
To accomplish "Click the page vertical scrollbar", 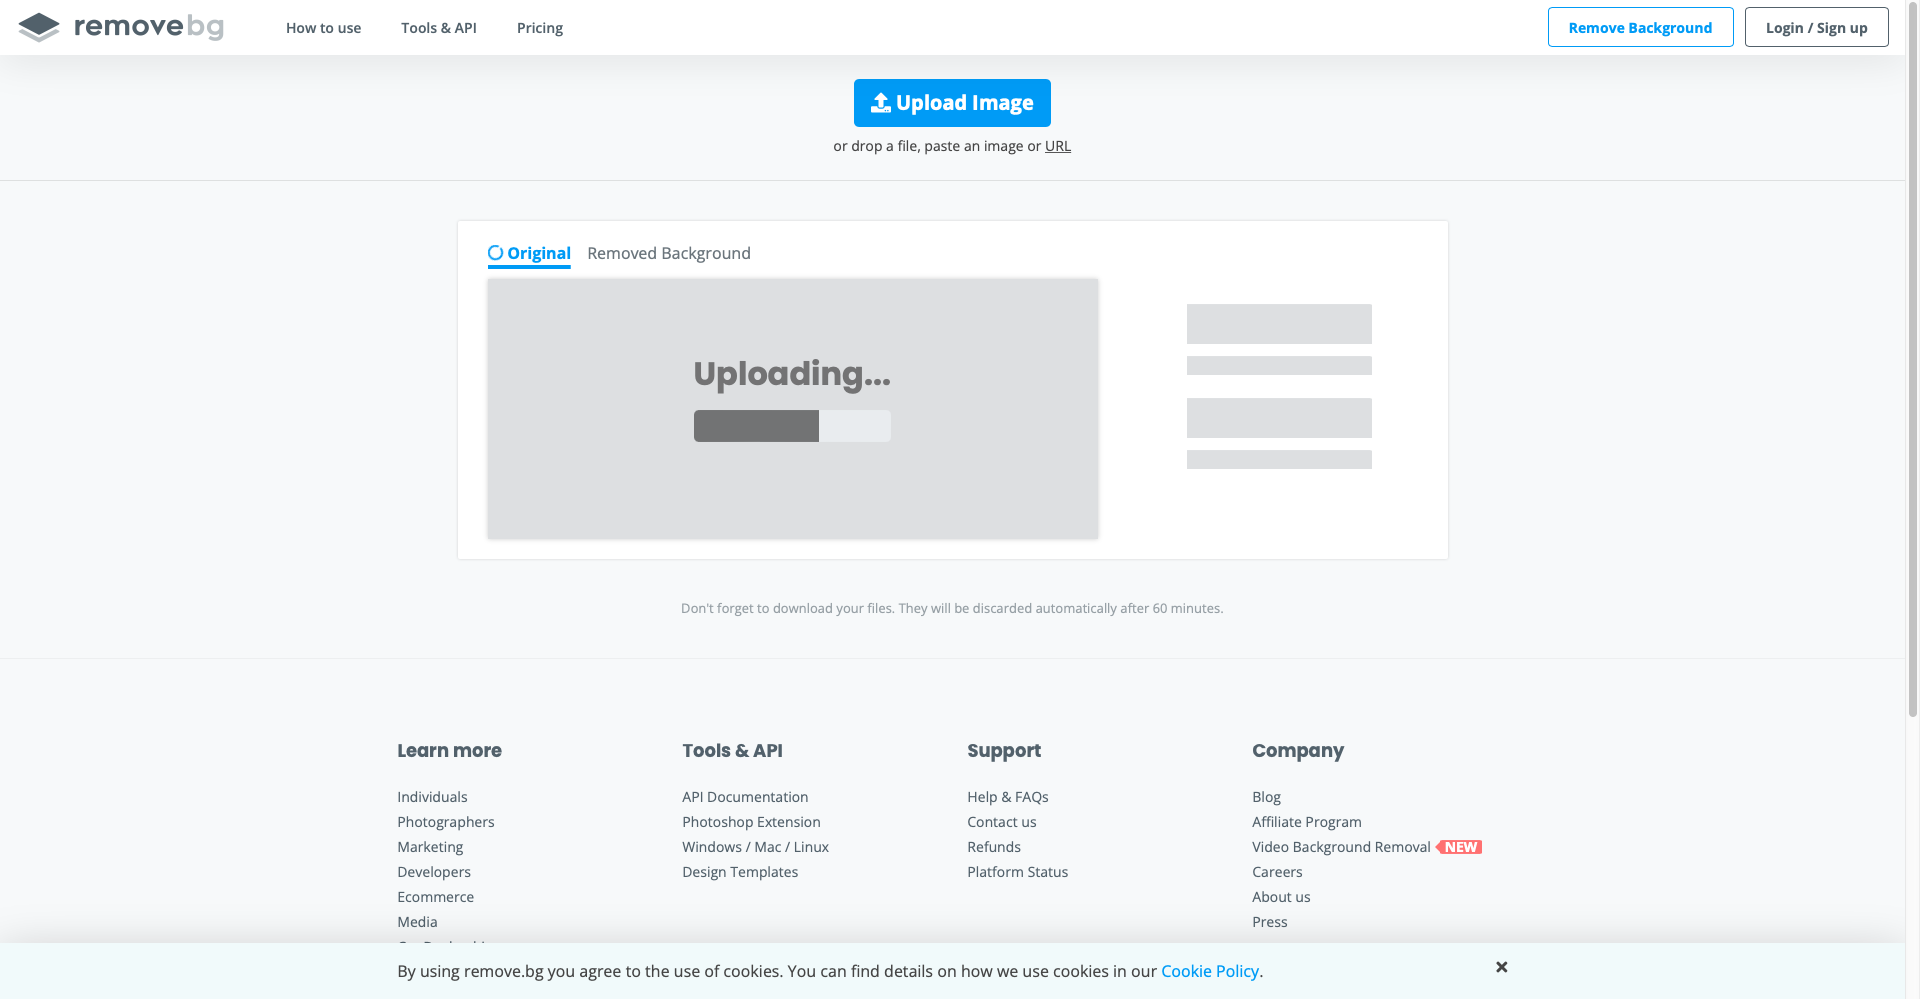I will pos(1913,360).
